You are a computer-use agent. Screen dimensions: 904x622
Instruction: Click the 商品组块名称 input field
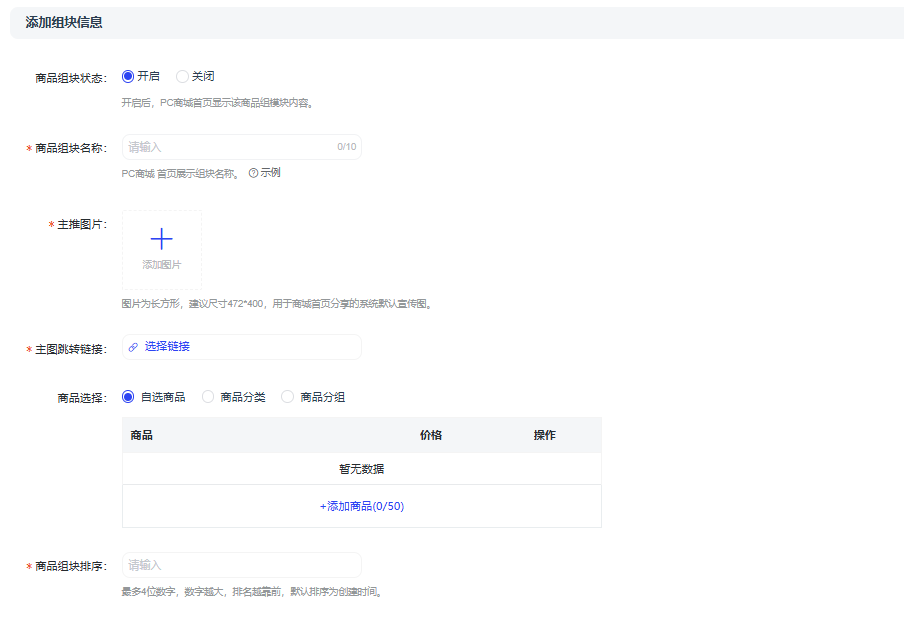point(230,147)
